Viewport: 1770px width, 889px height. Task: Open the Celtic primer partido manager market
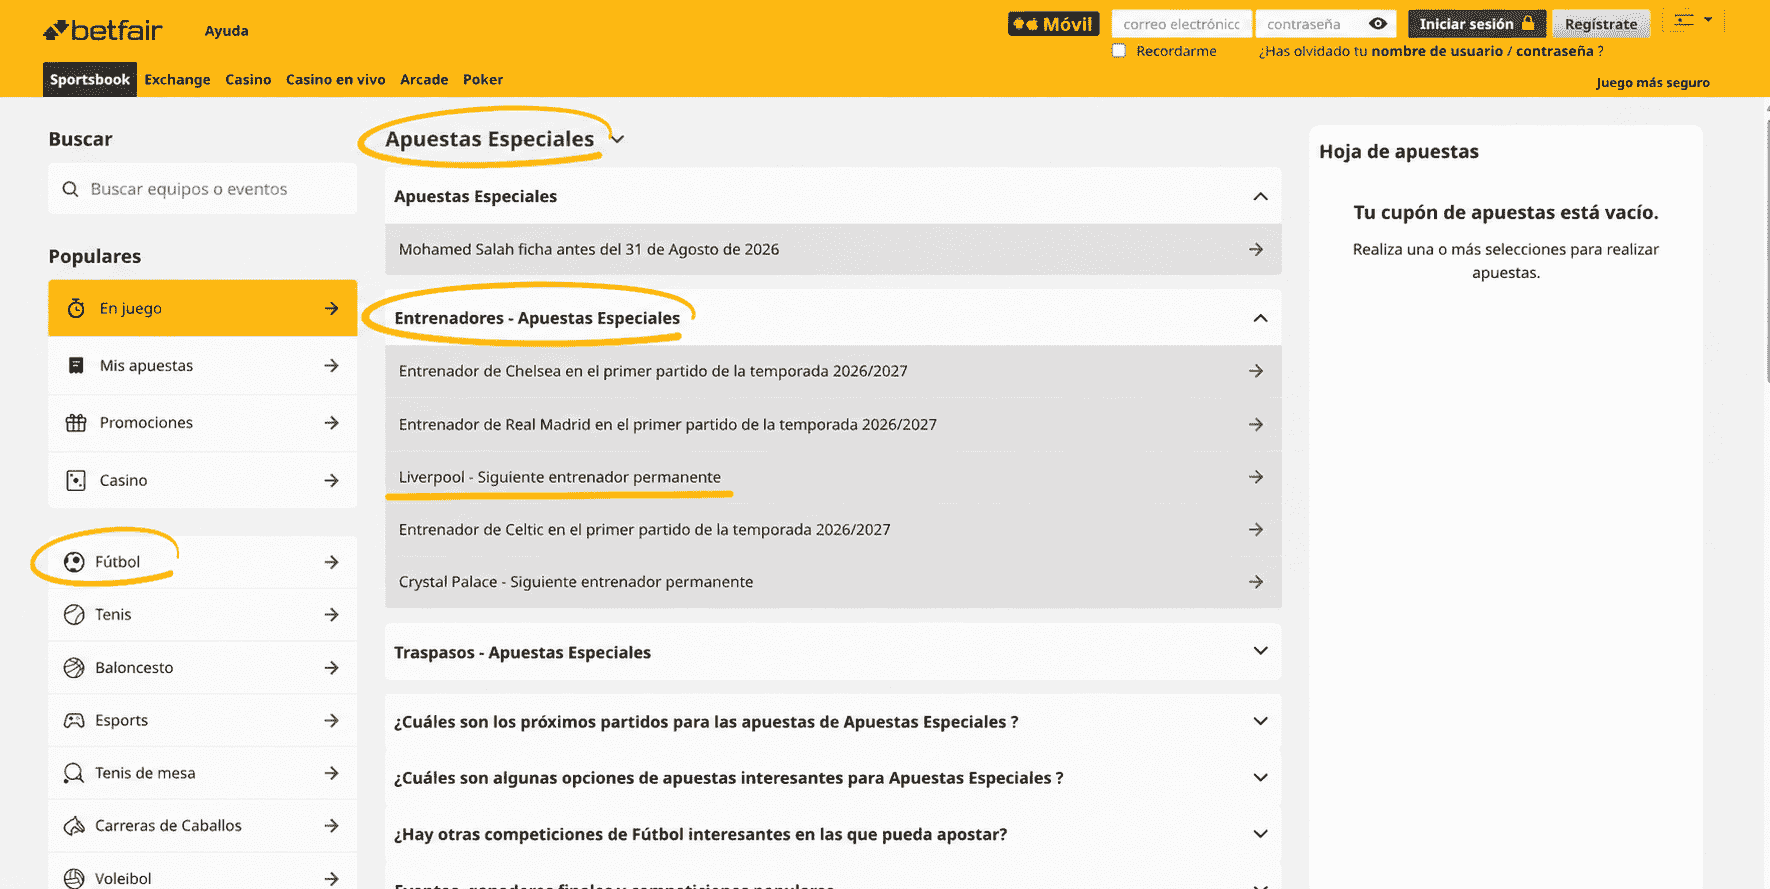point(833,529)
